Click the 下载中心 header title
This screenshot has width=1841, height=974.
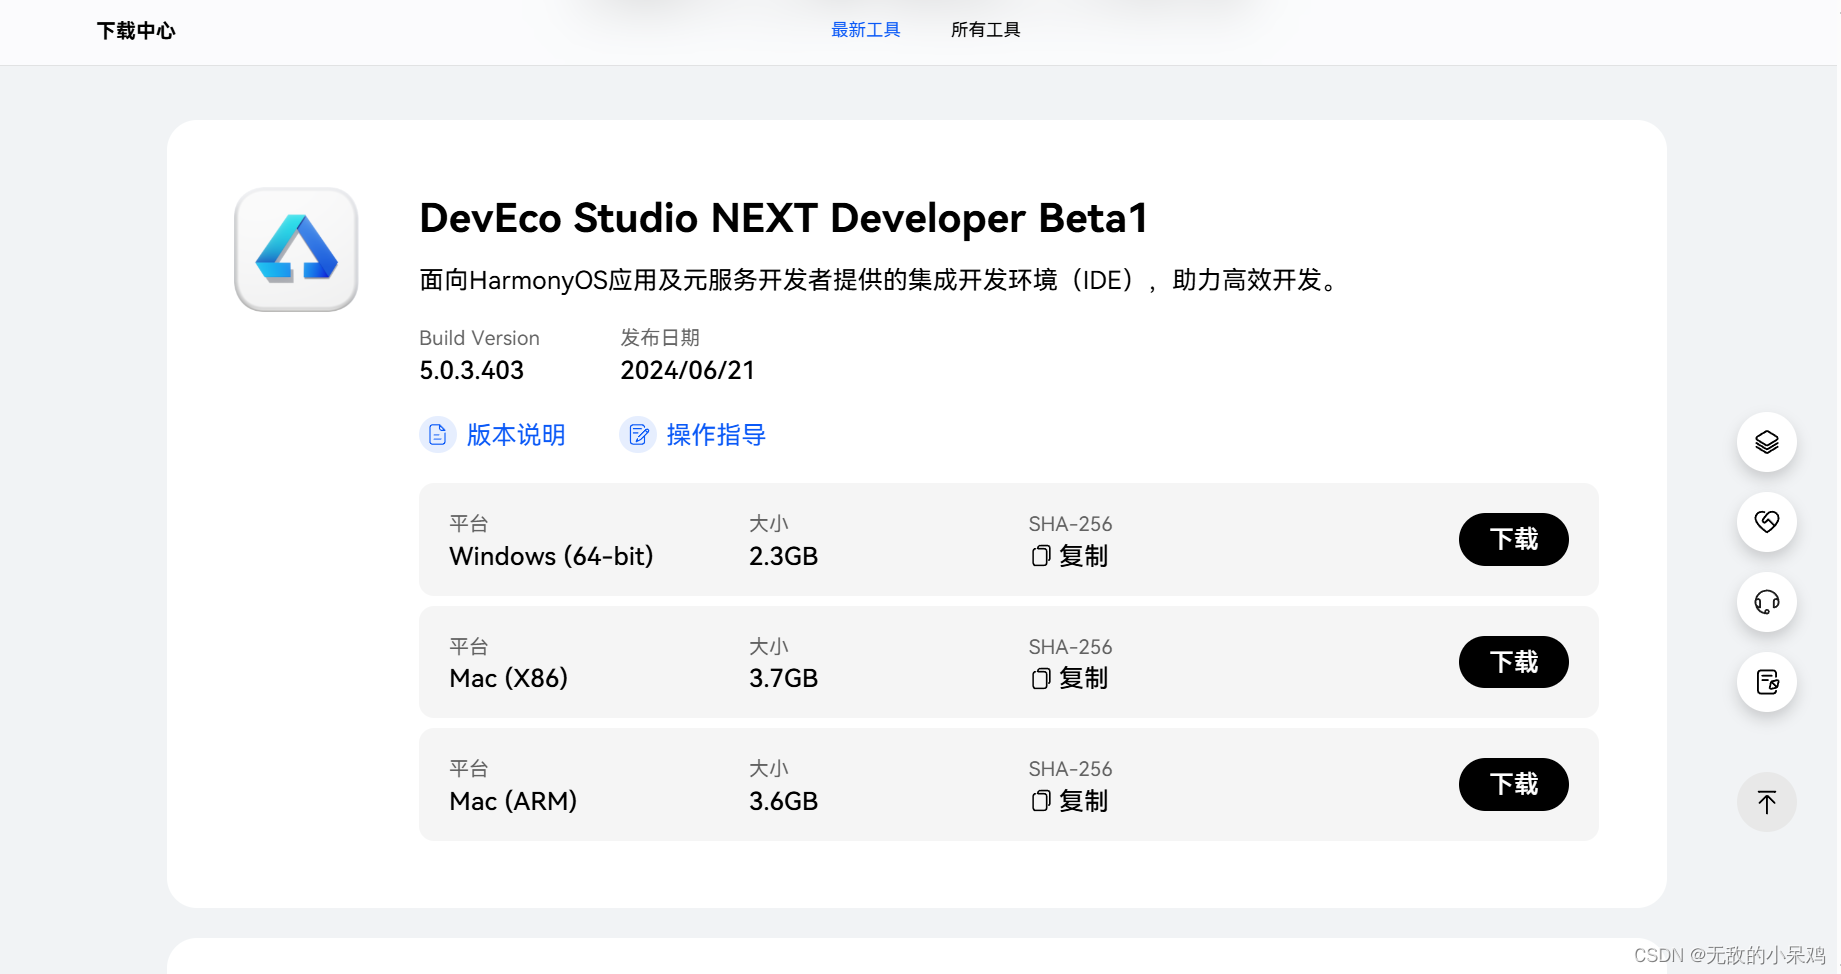tap(136, 31)
